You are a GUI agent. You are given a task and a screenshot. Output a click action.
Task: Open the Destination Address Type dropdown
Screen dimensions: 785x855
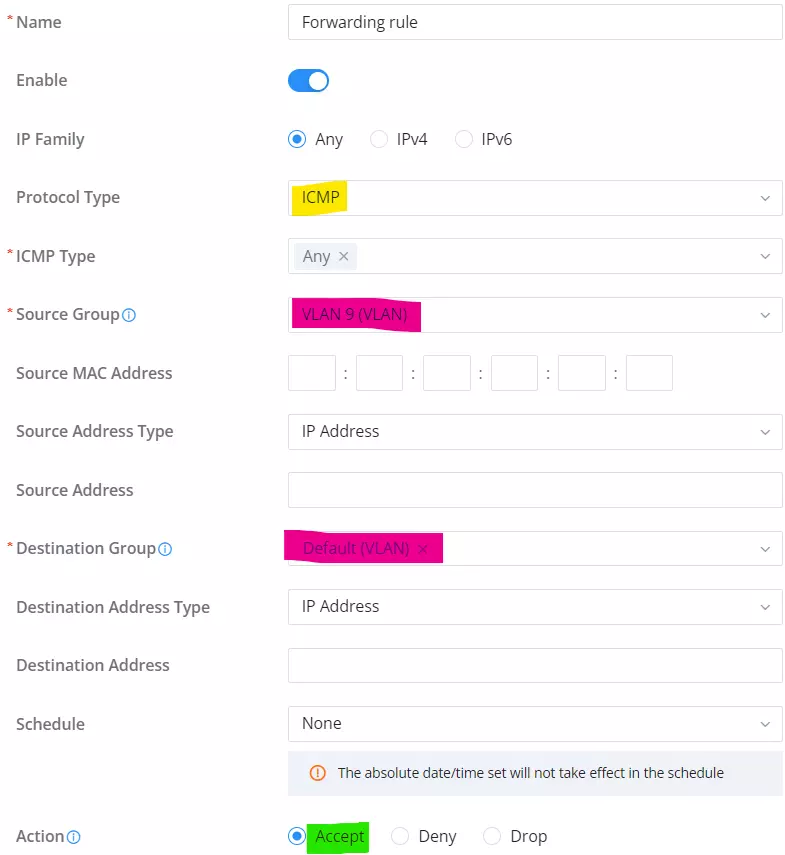click(x=535, y=607)
